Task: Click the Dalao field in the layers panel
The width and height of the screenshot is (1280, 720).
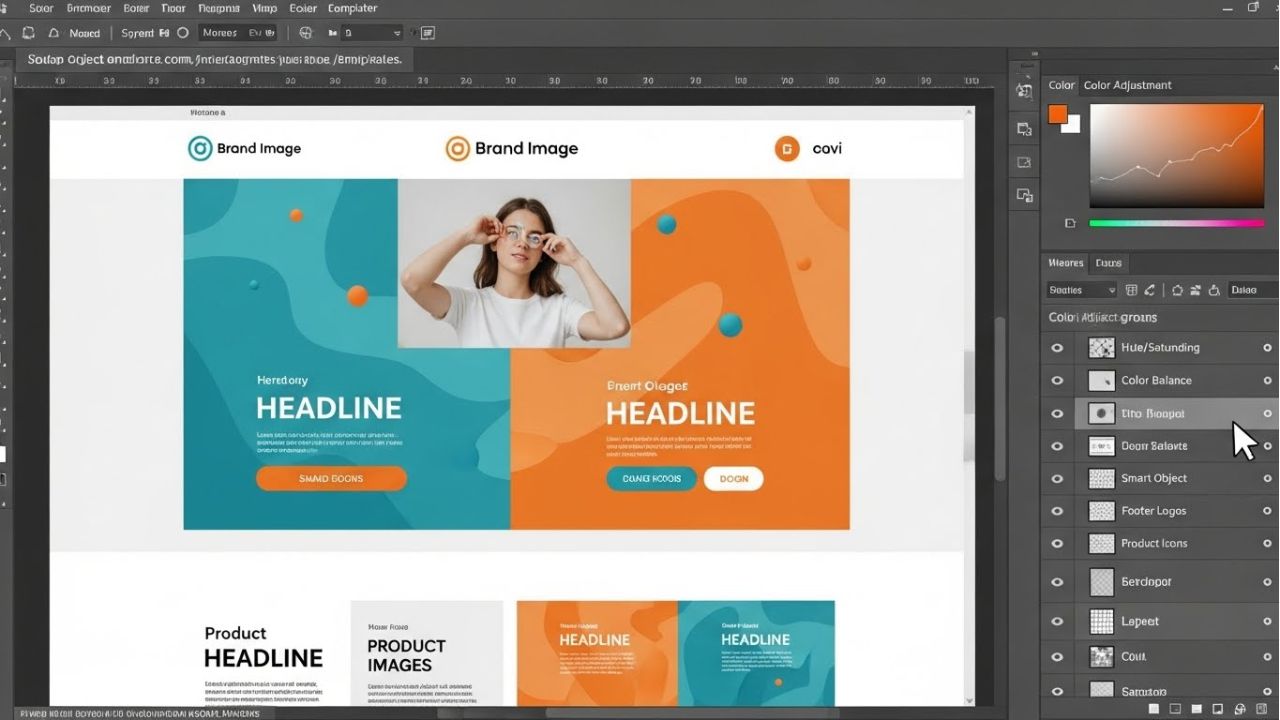Action: (1253, 290)
